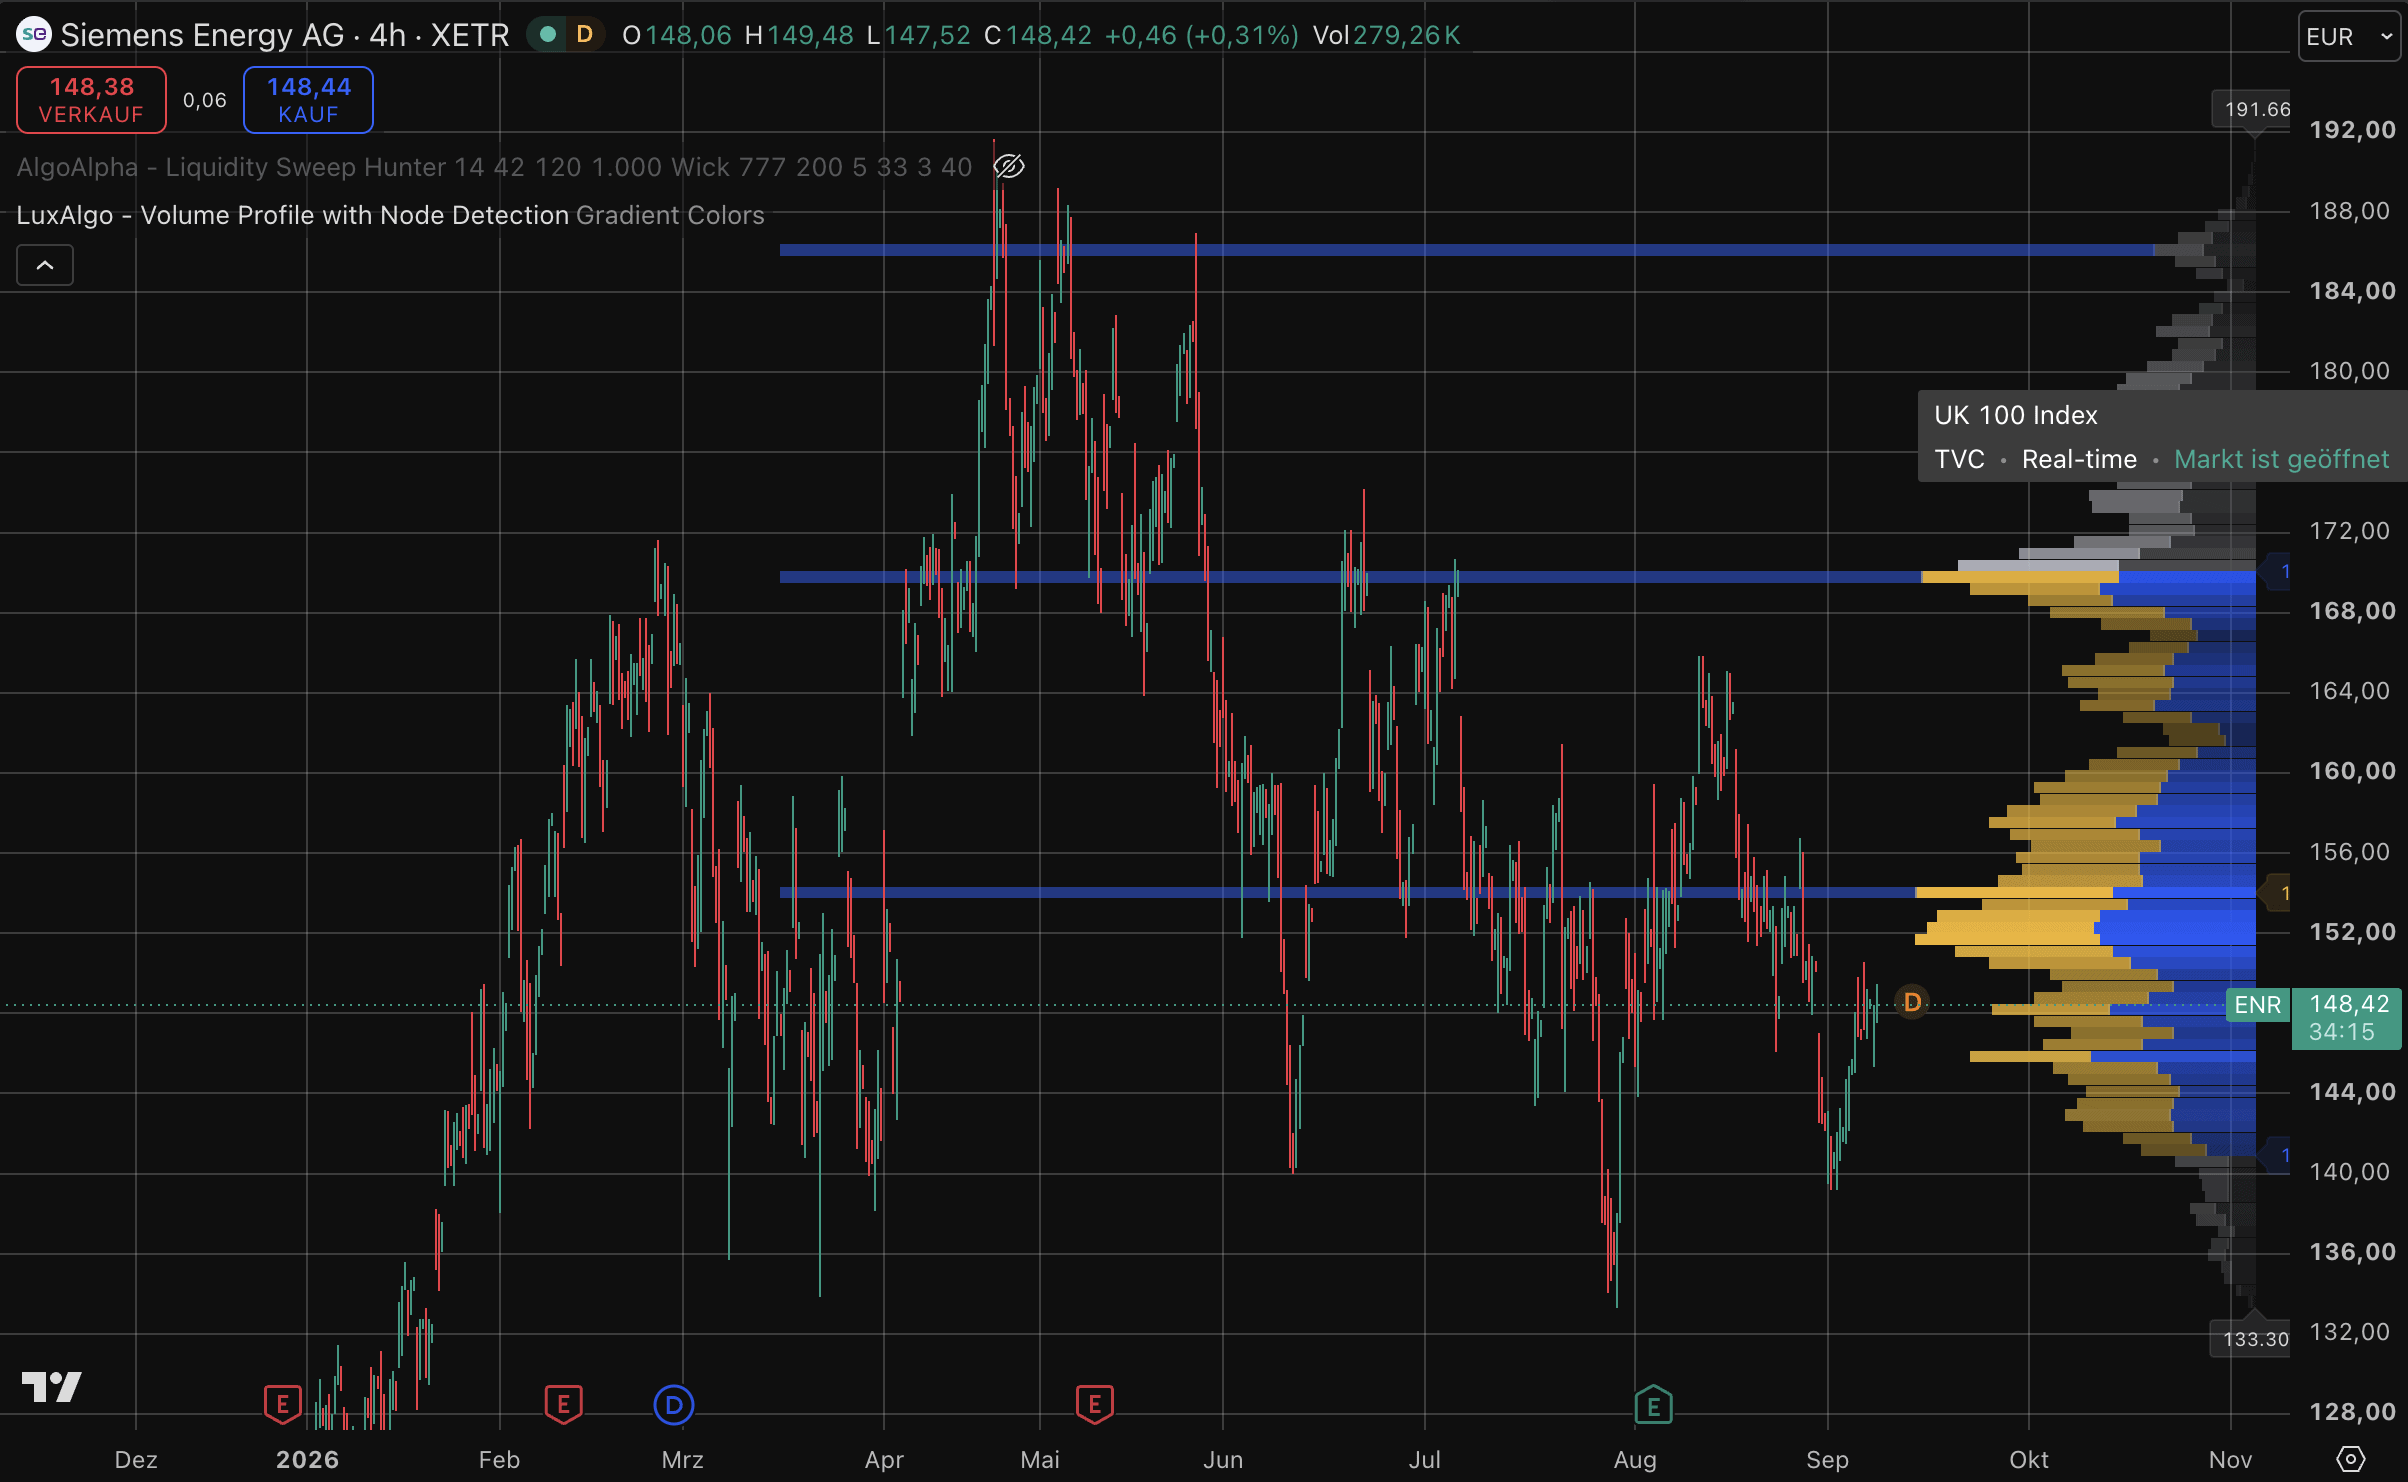Viewport: 2408px width, 1482px height.
Task: Click the 'Gradient Colors' indicator parameter text
Action: click(x=670, y=215)
